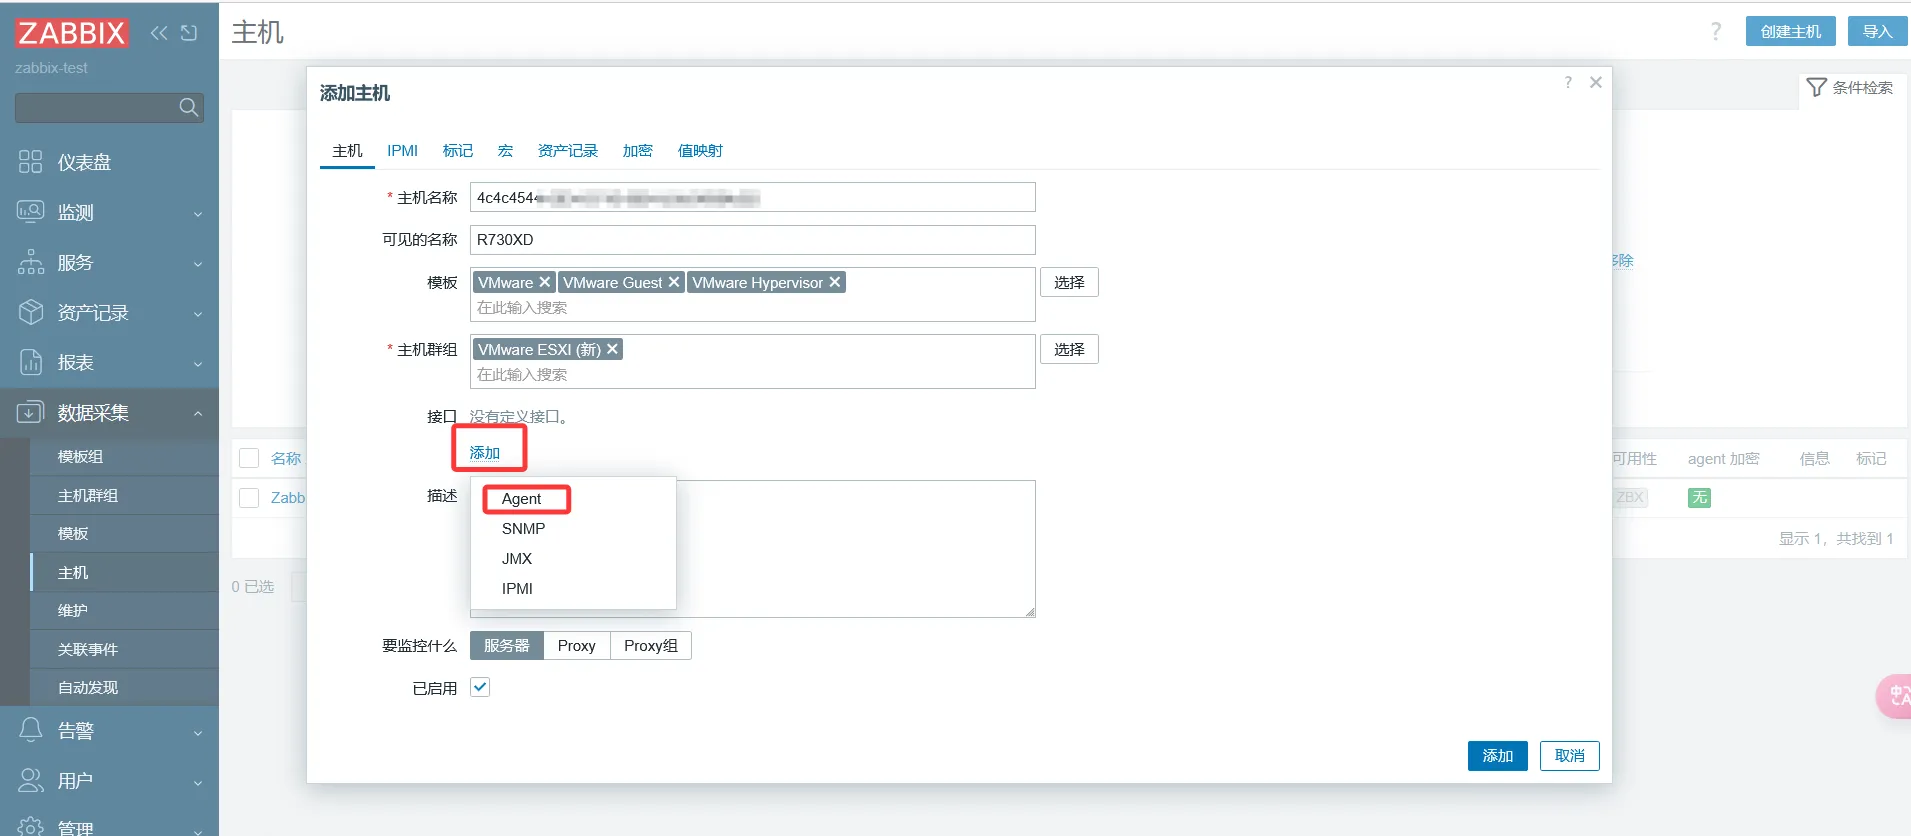Switch to the 值映射 value mapping tab

click(x=700, y=150)
